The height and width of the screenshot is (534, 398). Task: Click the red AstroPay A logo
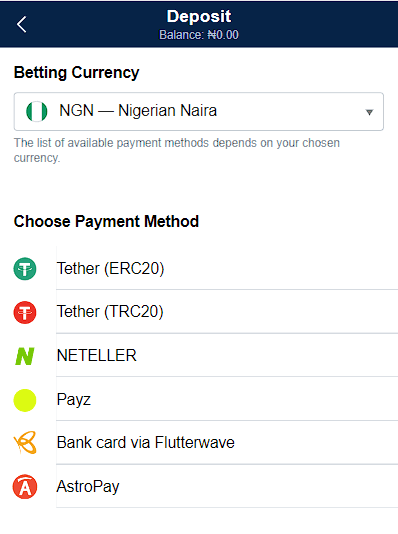pos(25,487)
